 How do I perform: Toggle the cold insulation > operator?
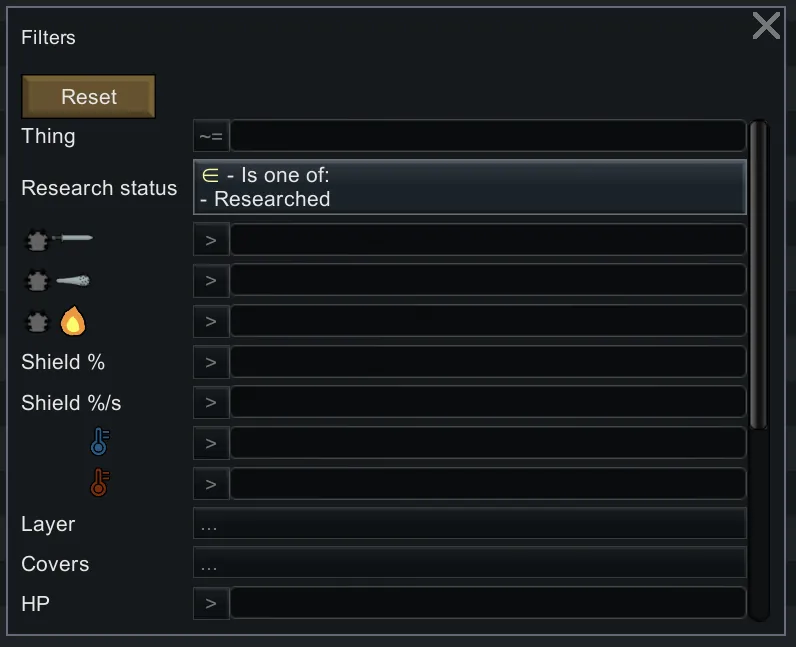(x=211, y=442)
